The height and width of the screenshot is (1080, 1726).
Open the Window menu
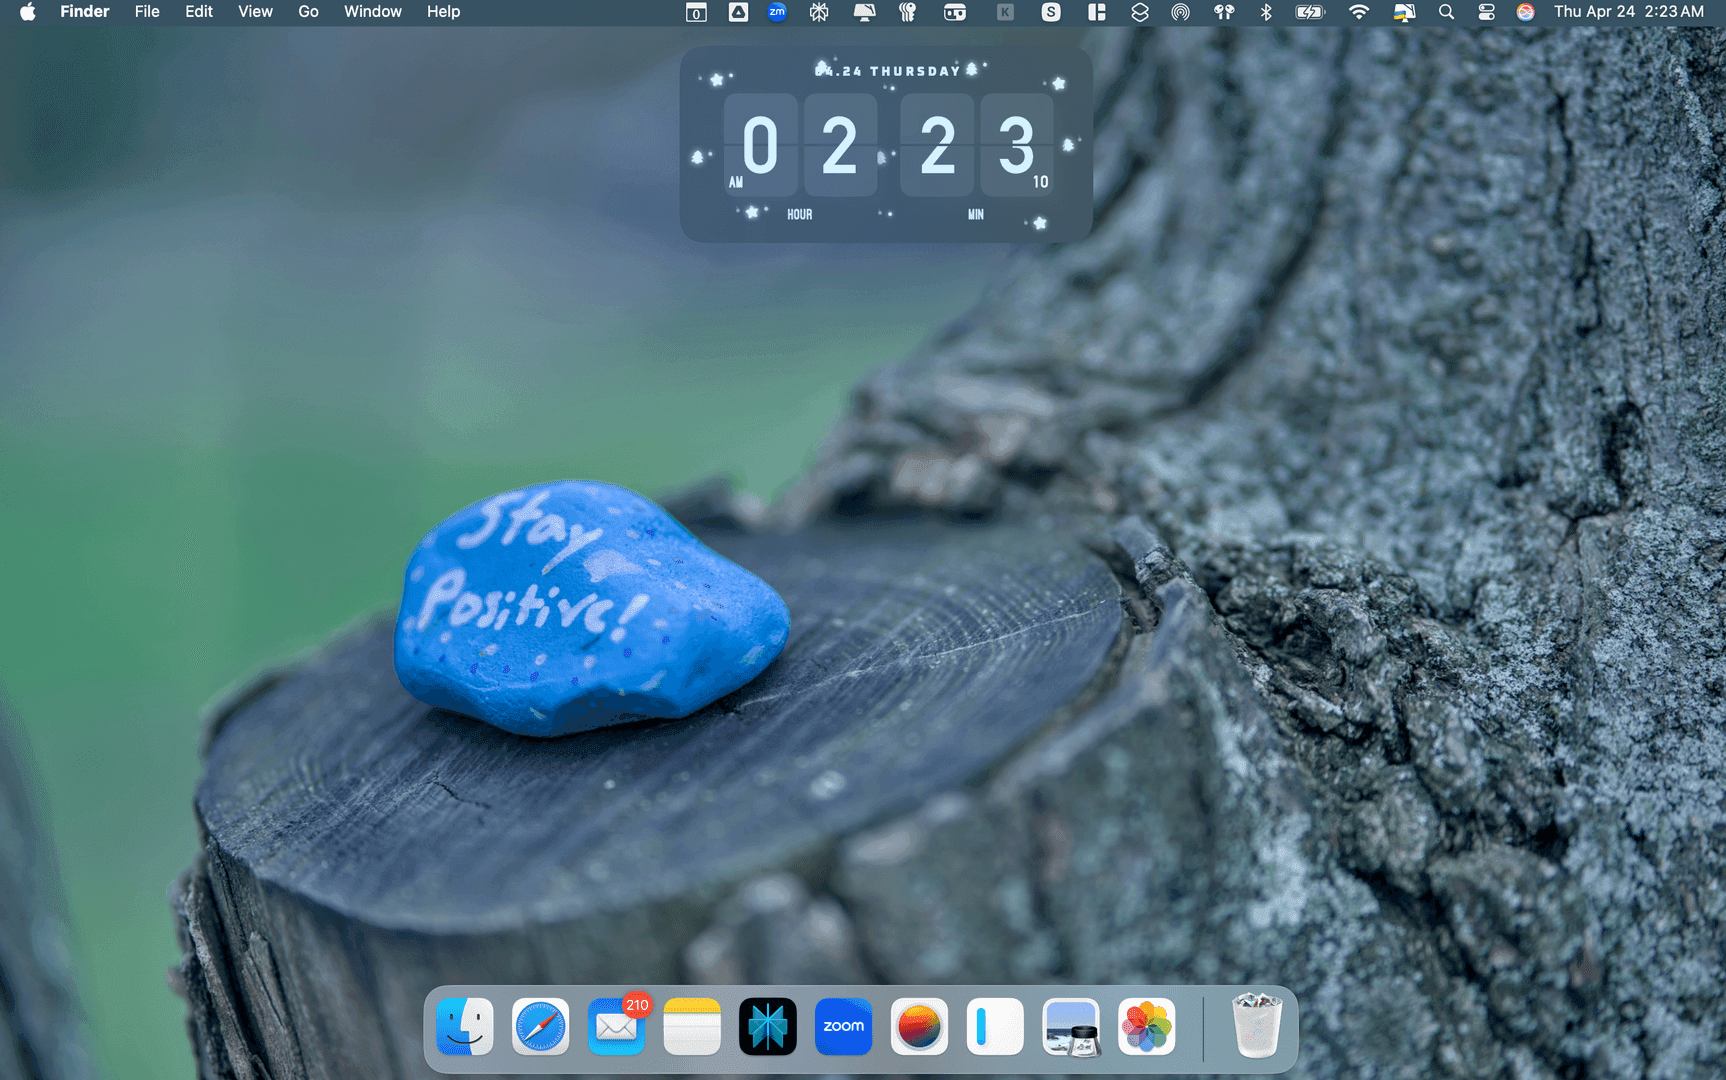click(372, 12)
